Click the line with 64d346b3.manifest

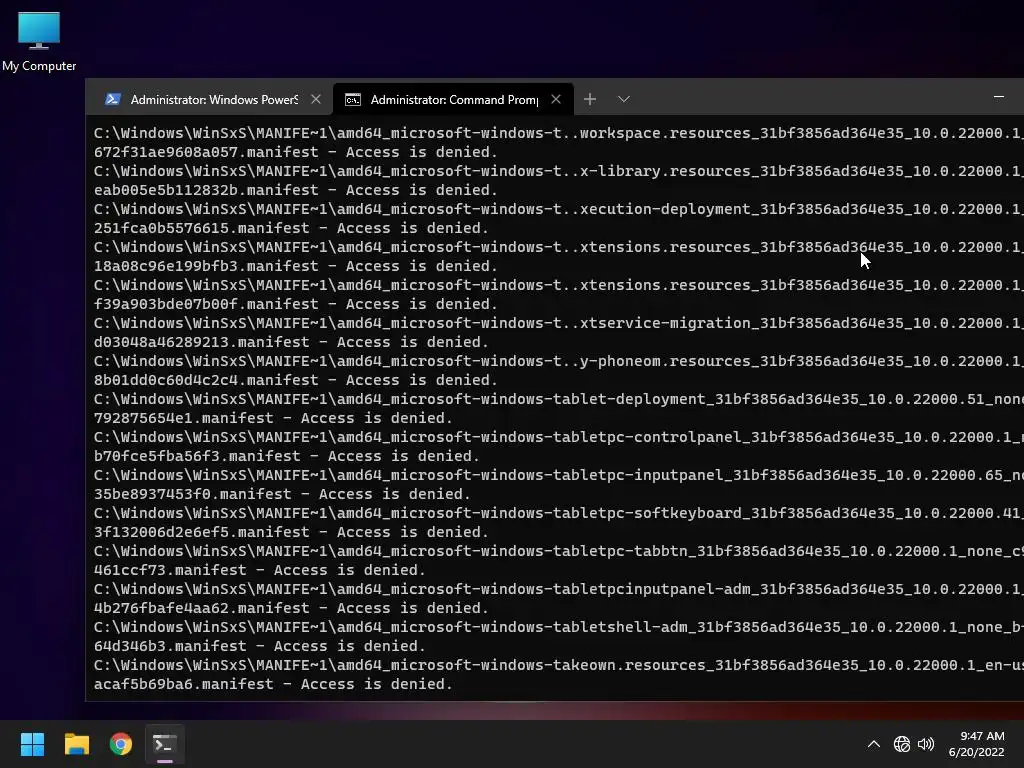coord(259,646)
